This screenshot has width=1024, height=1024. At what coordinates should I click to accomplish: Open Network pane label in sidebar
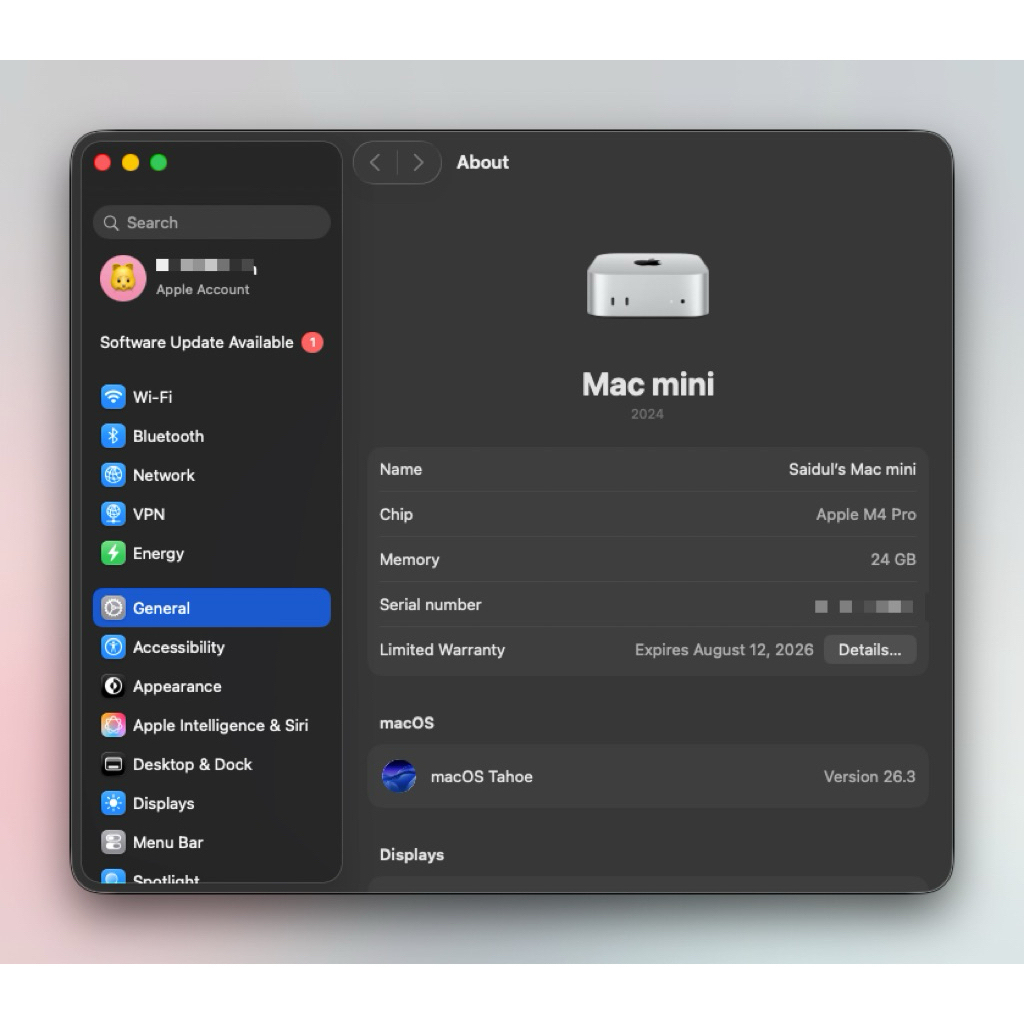coord(163,475)
